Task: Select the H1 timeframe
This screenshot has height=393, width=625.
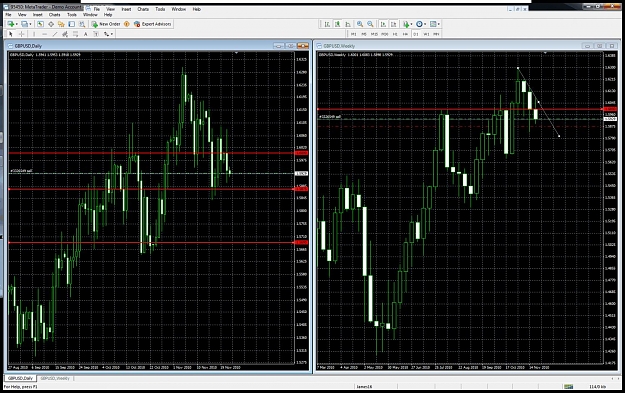Action: tap(395, 34)
